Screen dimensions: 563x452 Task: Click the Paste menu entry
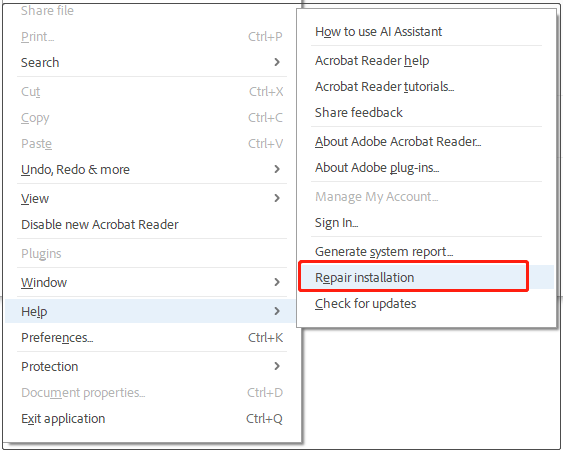tap(152, 144)
